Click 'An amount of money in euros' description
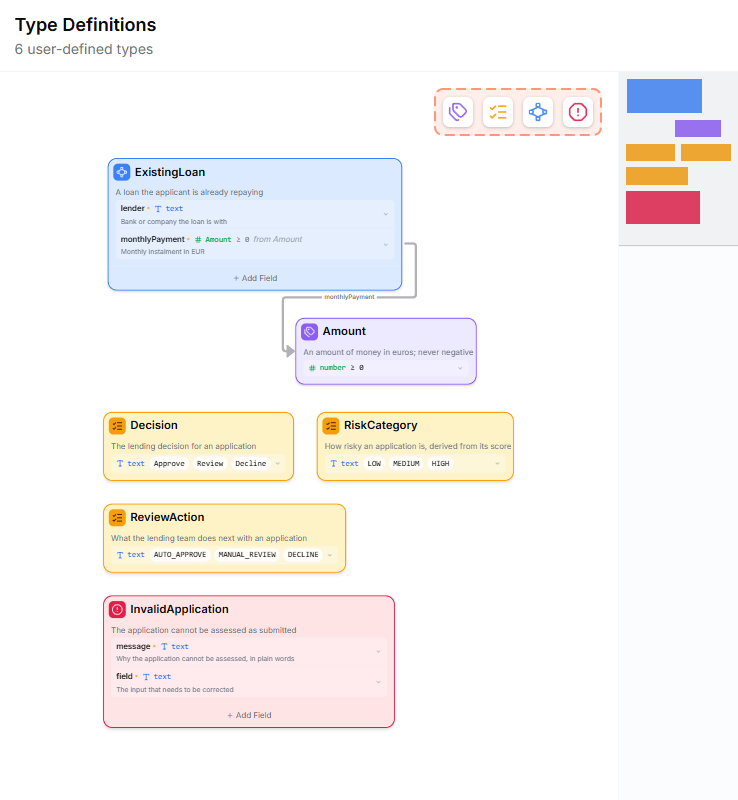 (x=388, y=352)
